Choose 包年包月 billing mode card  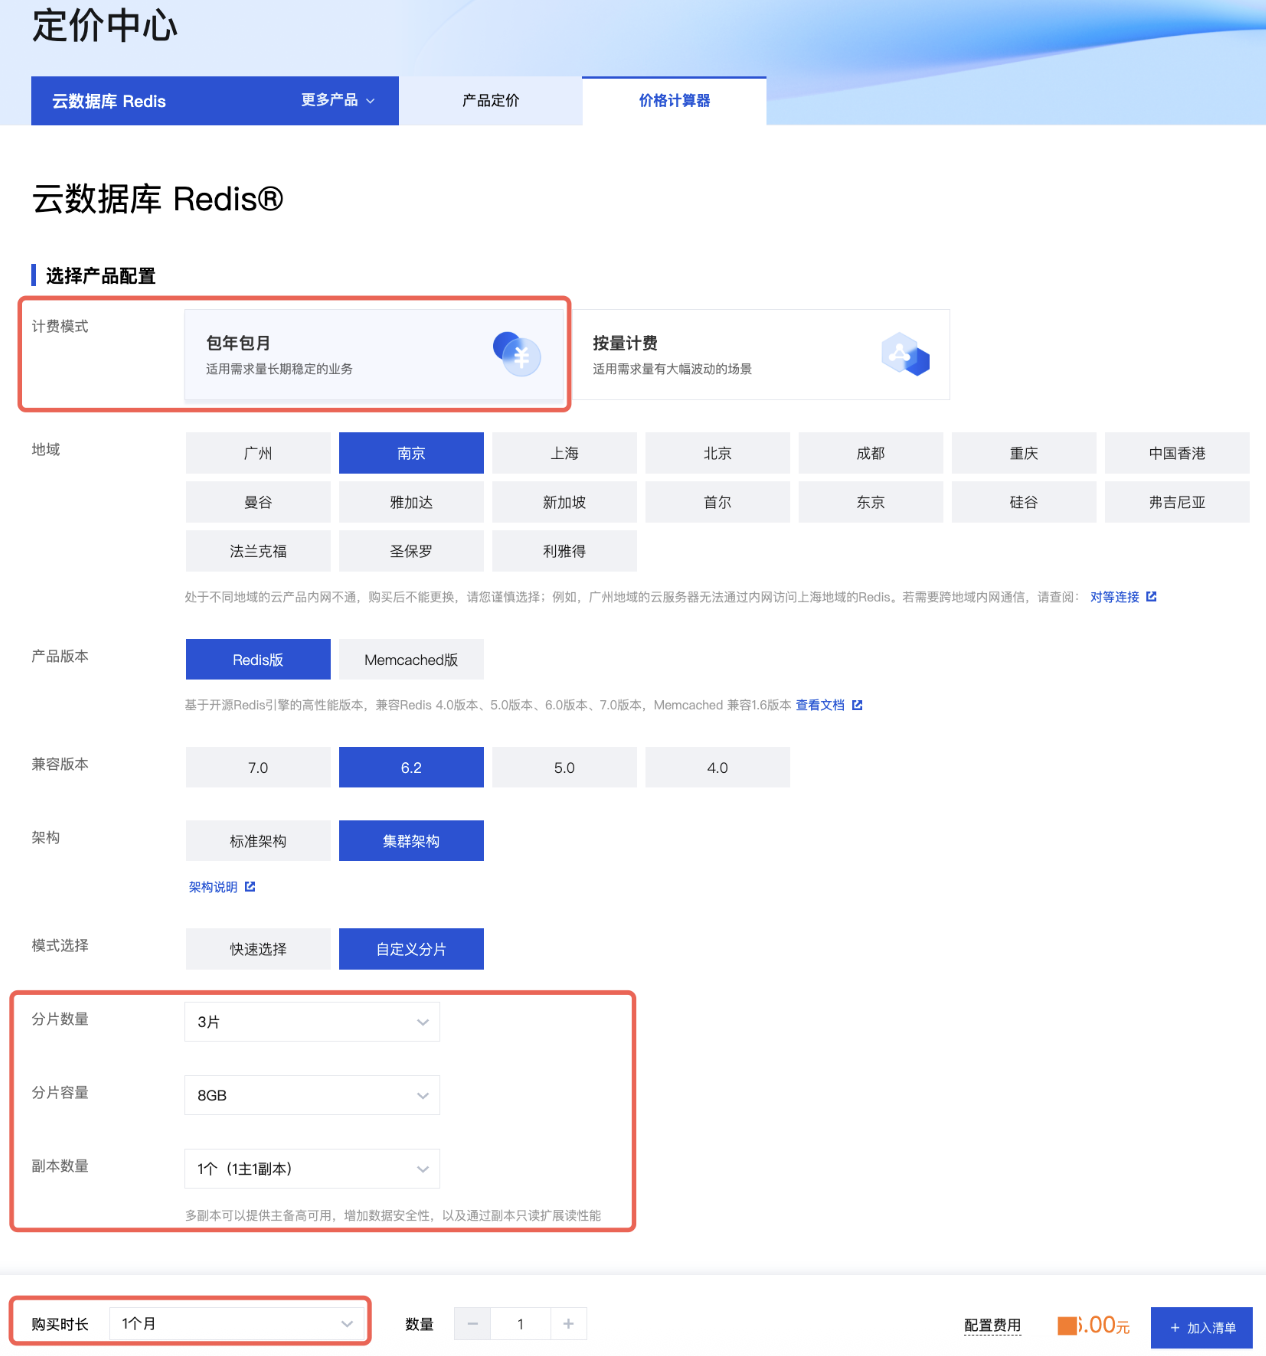[x=375, y=355]
